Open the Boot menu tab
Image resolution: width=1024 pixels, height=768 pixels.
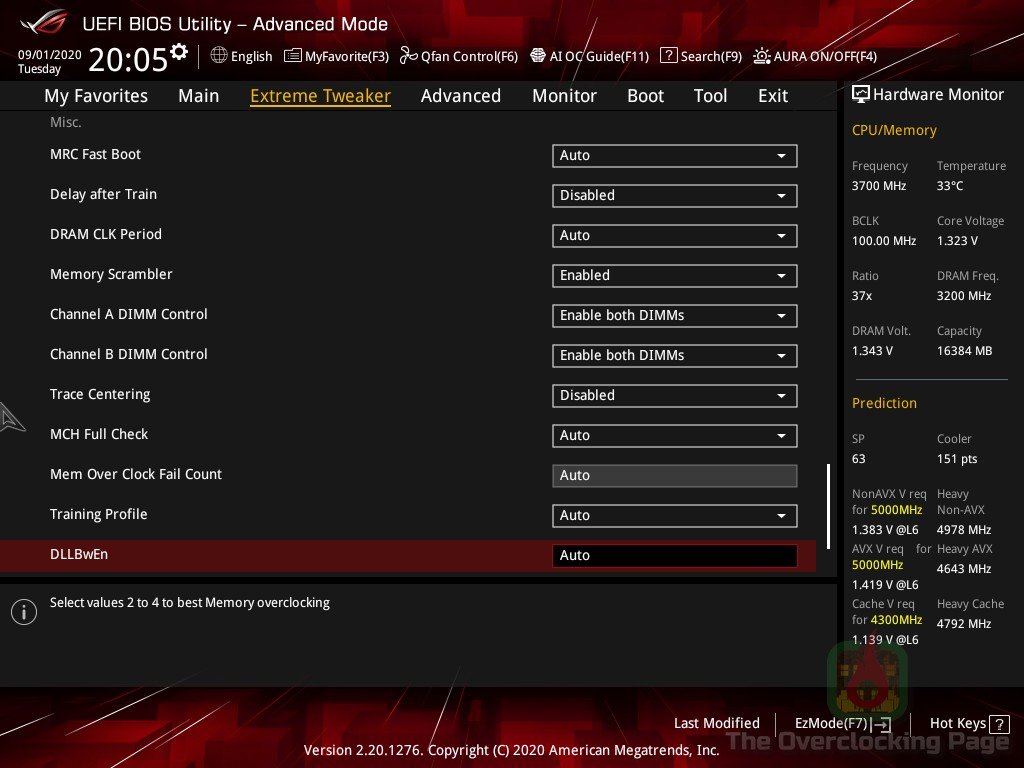645,95
